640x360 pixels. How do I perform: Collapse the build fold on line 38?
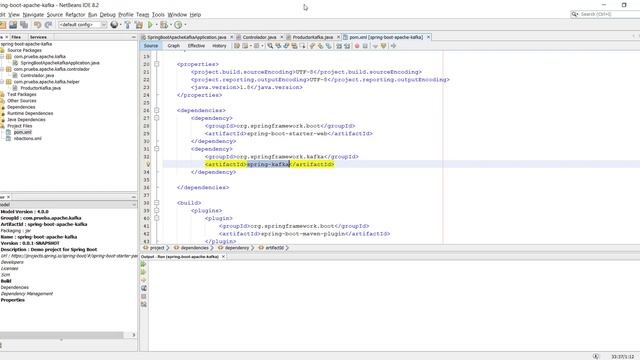click(156, 203)
